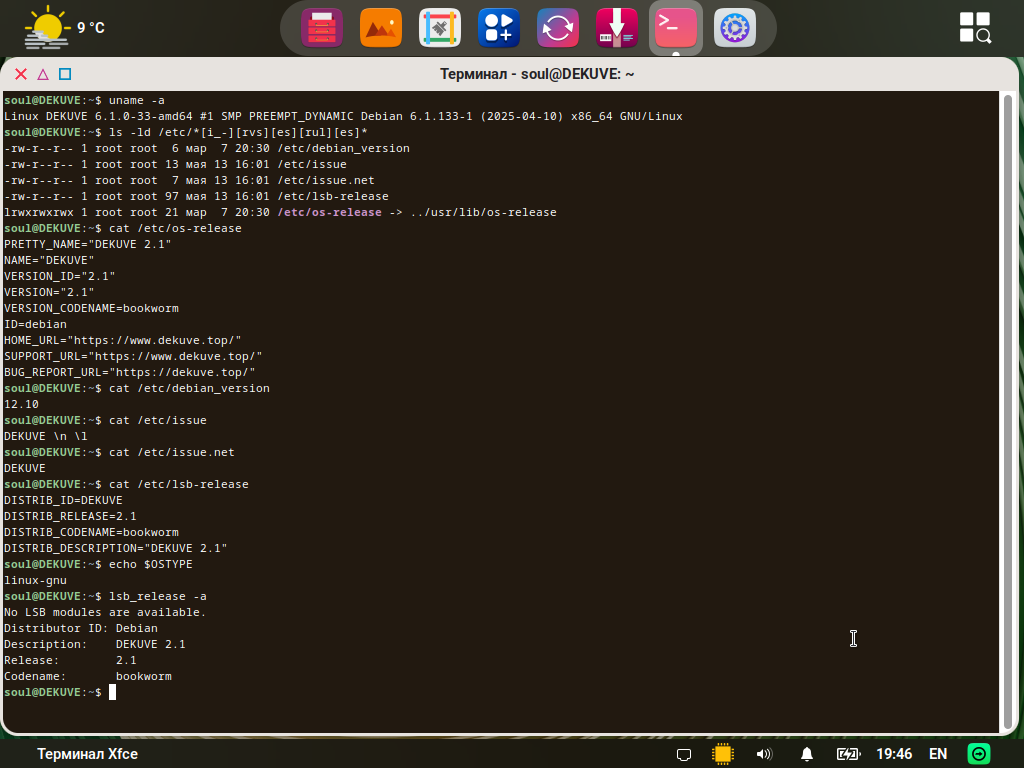Launch the update sync dock icon
The height and width of the screenshot is (768, 1024).
click(557, 27)
